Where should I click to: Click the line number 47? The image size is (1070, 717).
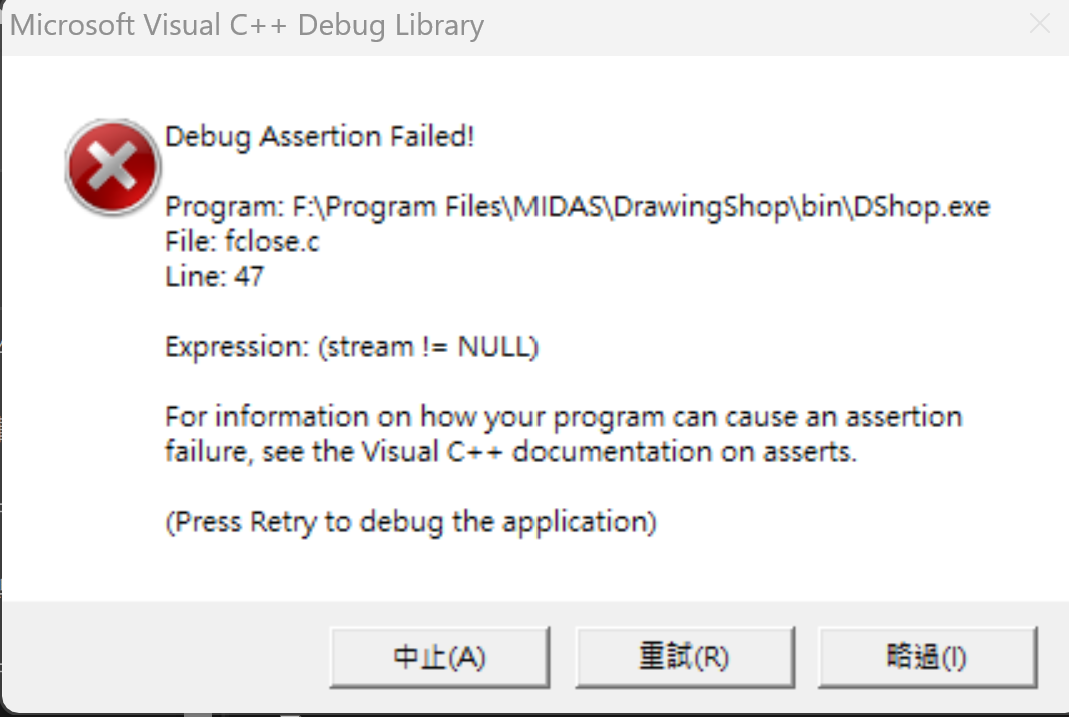tap(249, 276)
